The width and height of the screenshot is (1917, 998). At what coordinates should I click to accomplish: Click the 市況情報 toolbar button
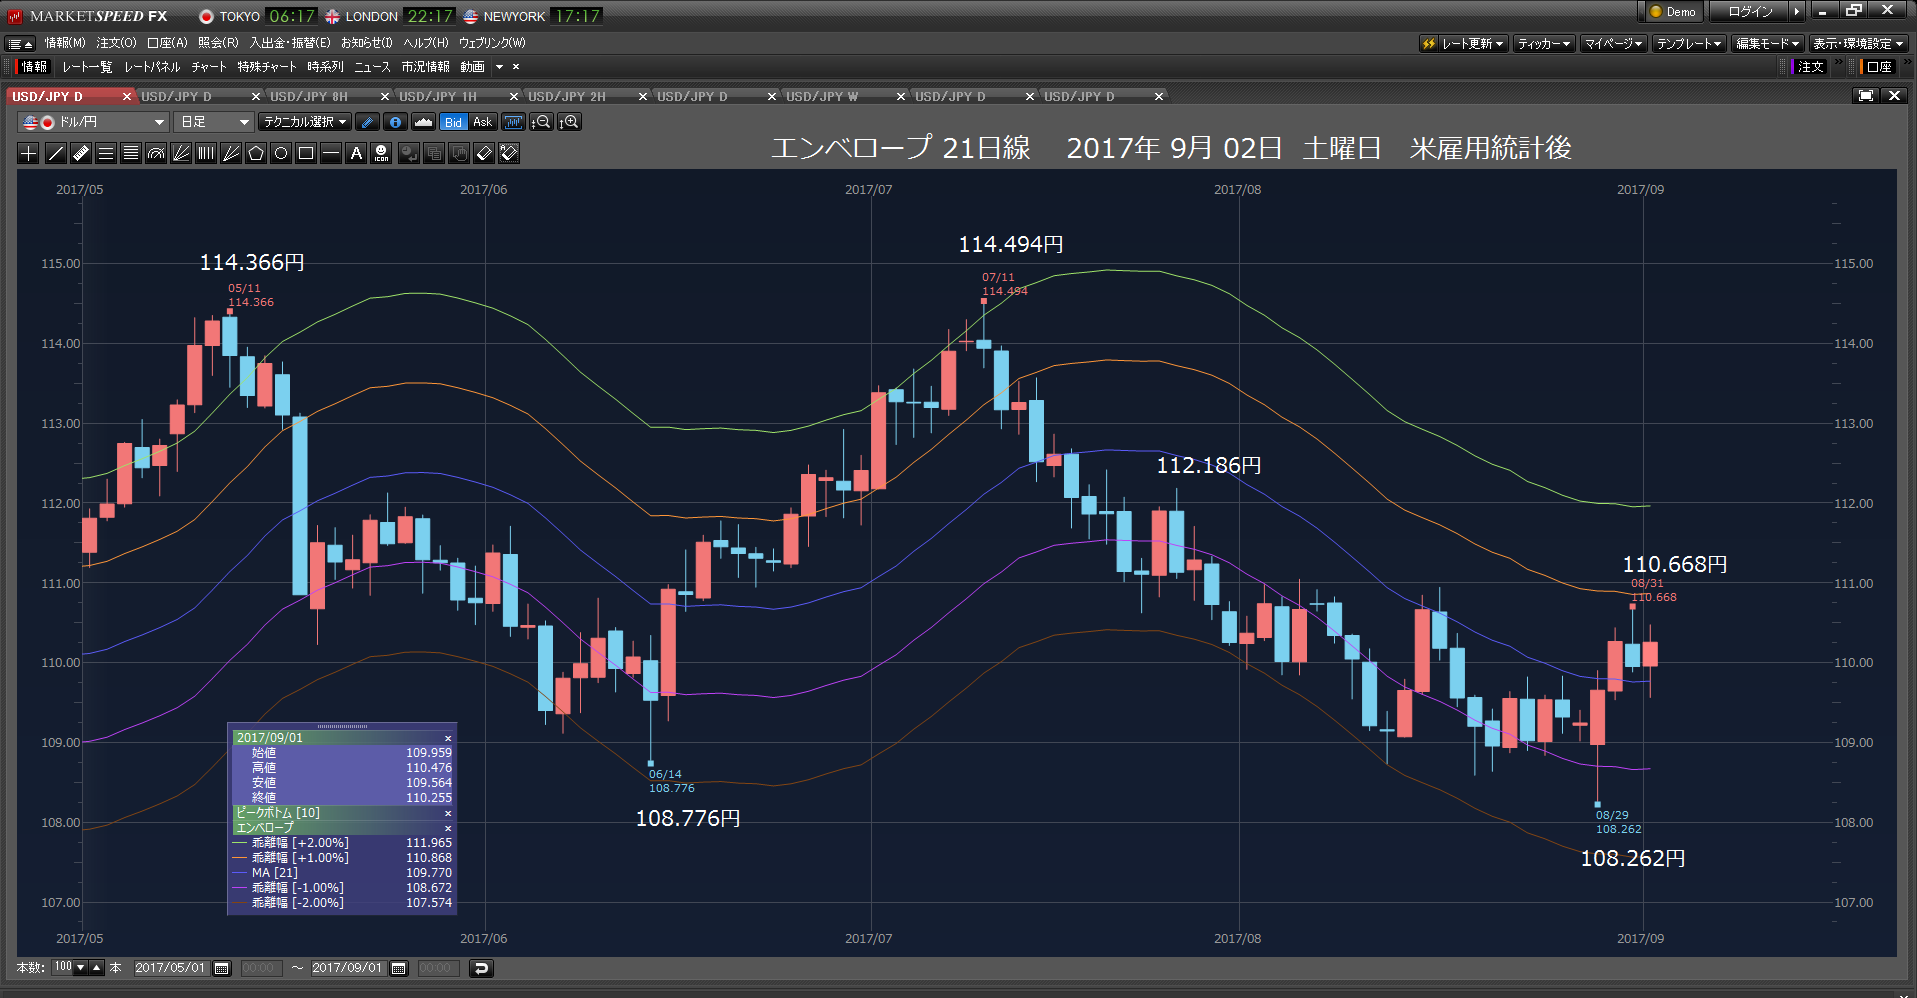pyautogui.click(x=425, y=67)
